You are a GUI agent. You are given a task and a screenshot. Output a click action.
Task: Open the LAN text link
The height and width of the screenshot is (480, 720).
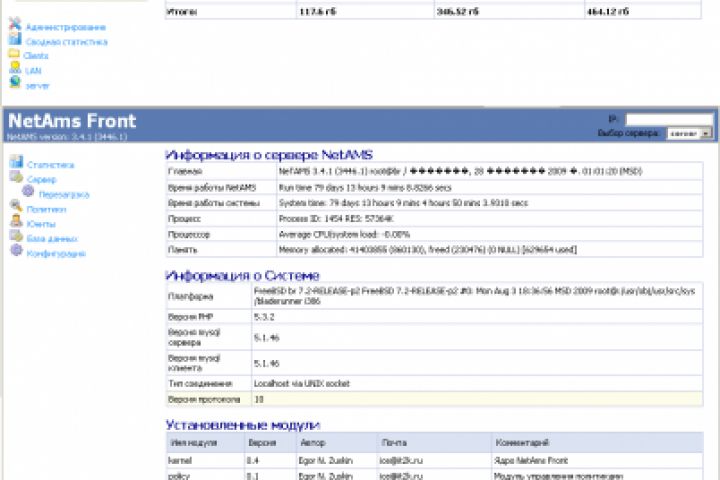pos(33,71)
